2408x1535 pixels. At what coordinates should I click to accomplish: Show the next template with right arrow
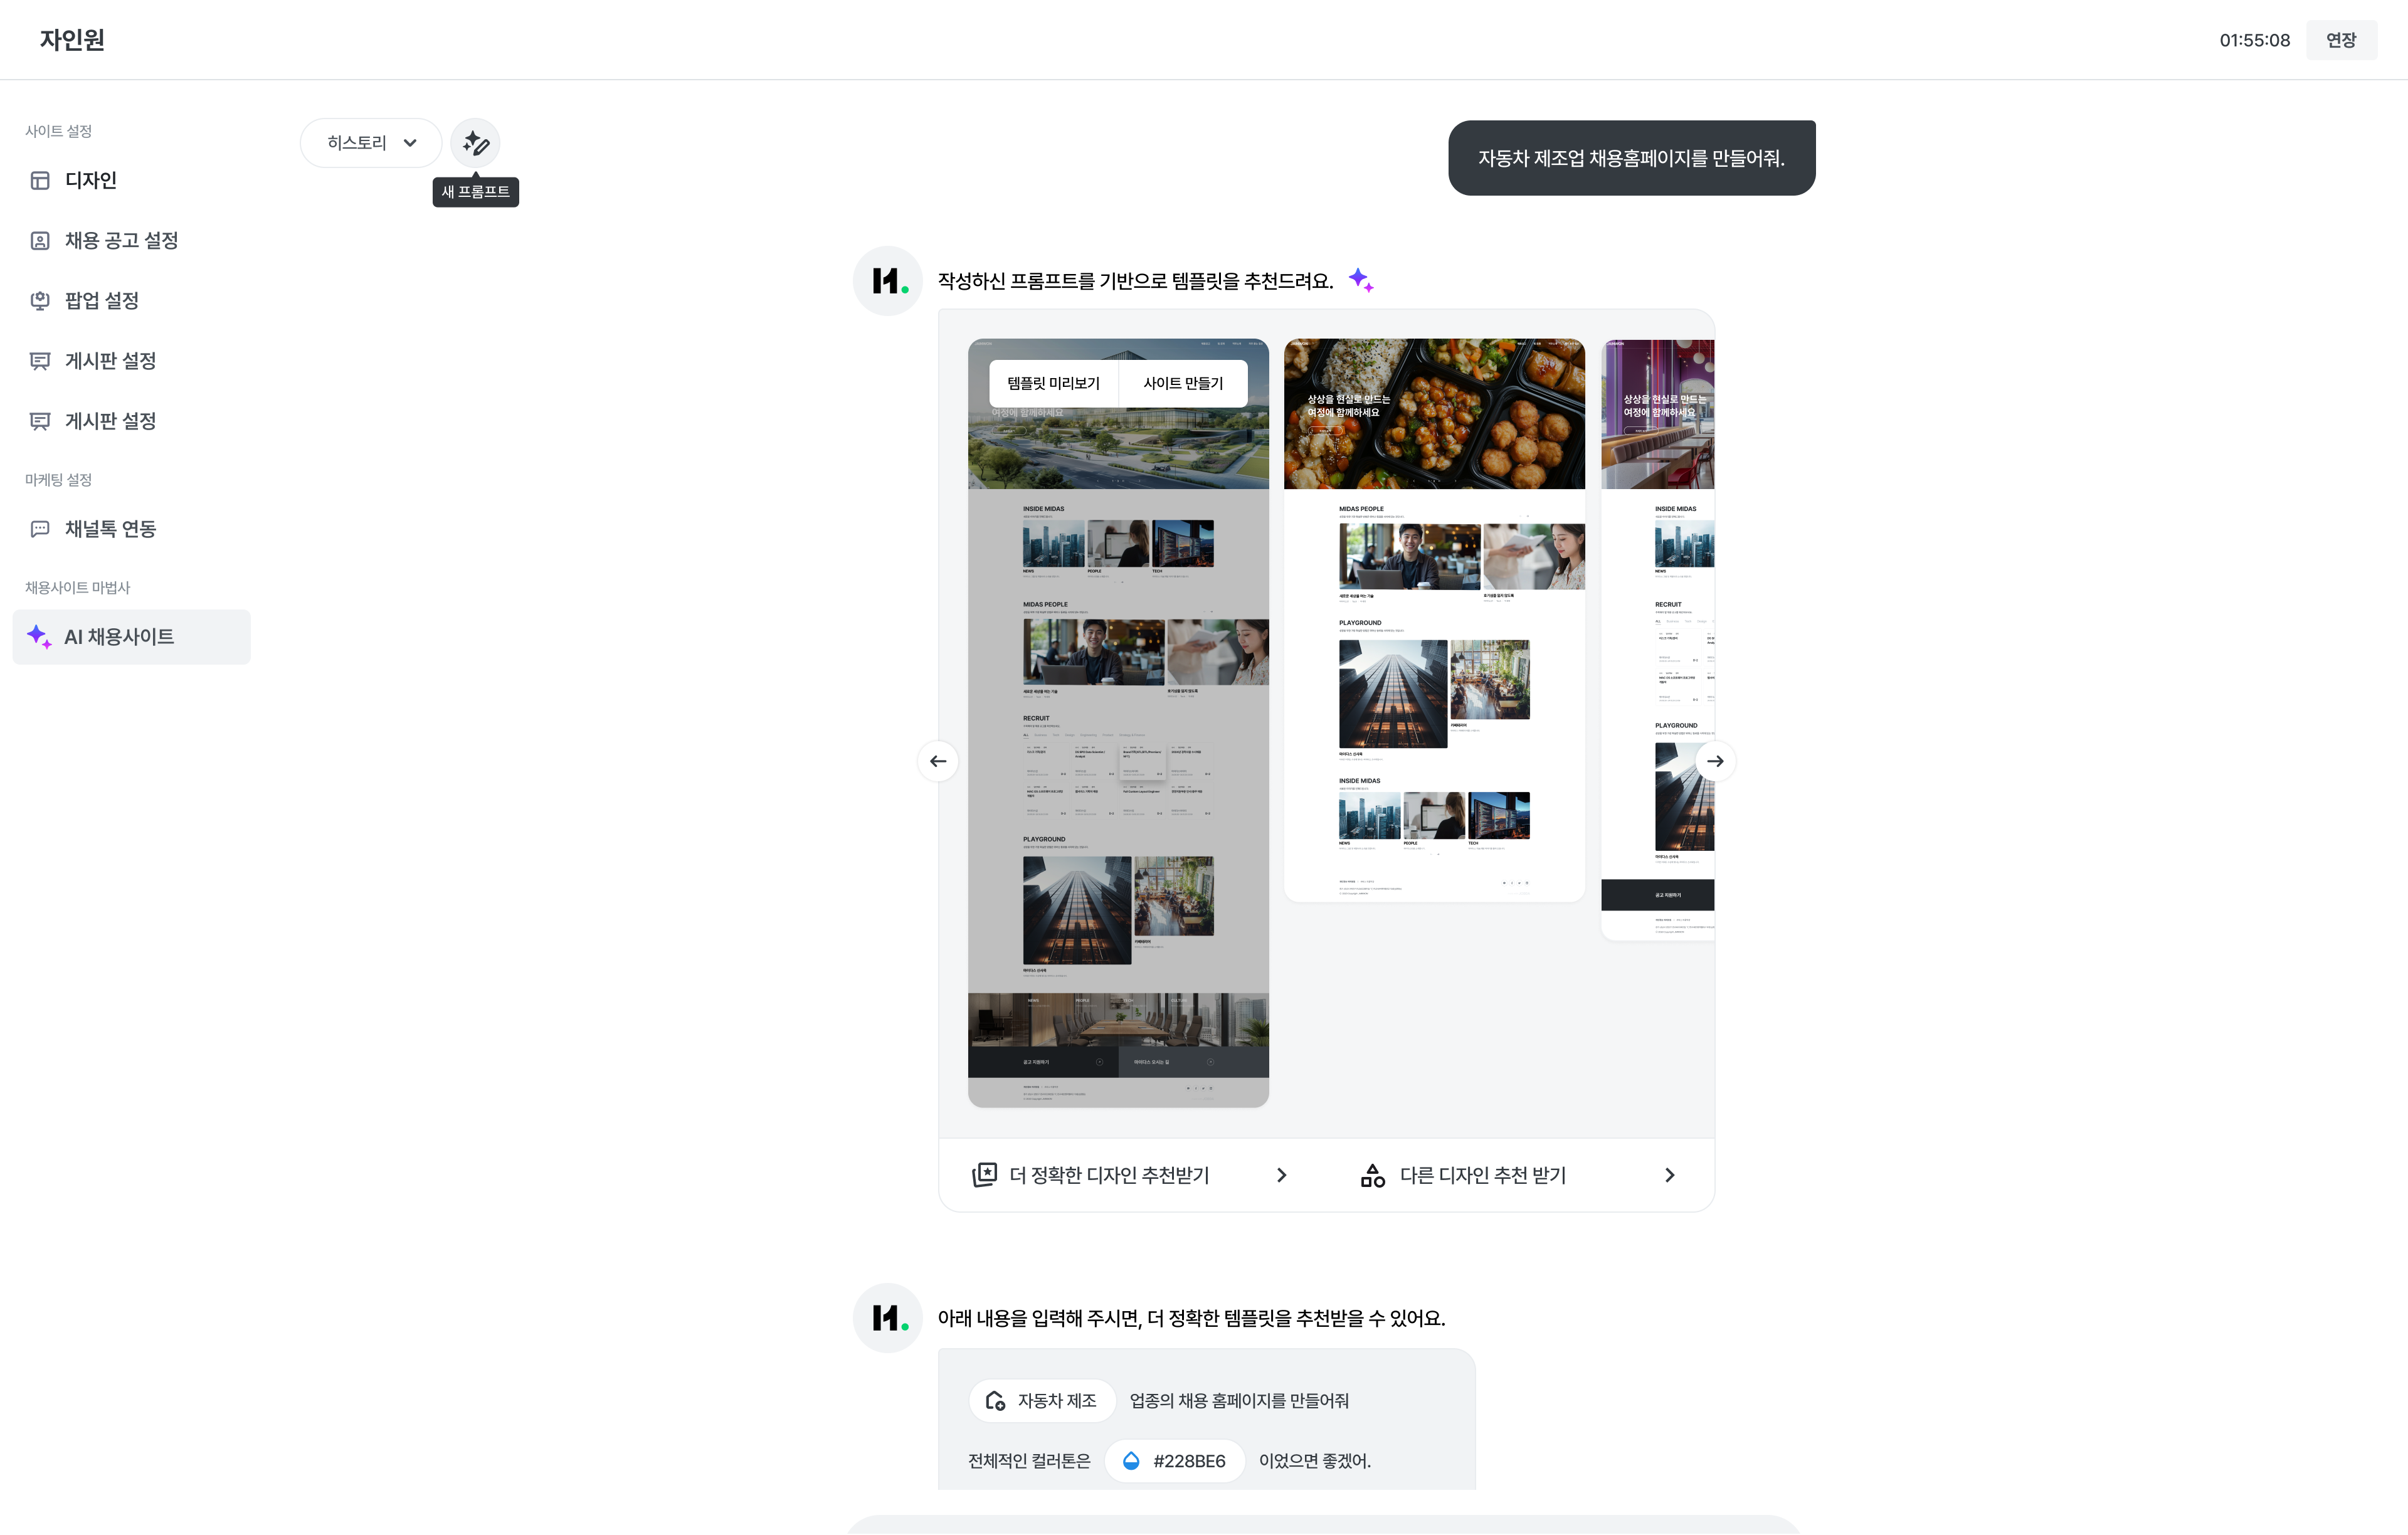click(x=1715, y=761)
